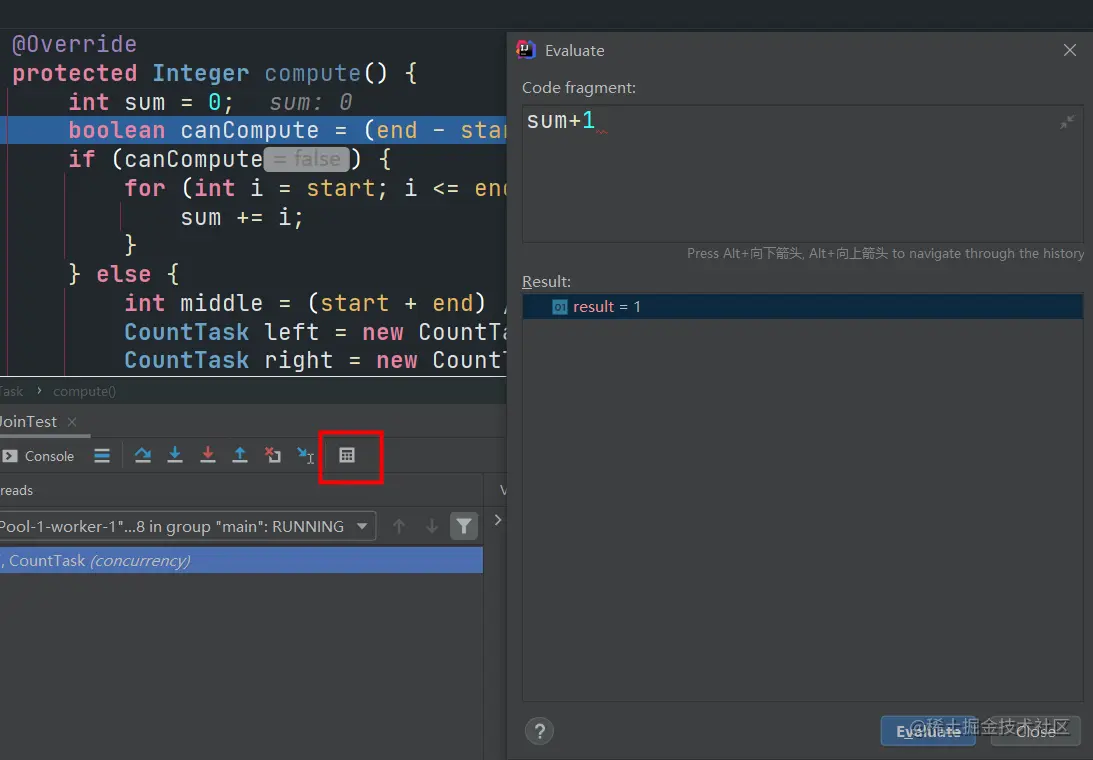Click the next frame down arrow
Viewport: 1093px width, 760px height.
pyautogui.click(x=431, y=526)
